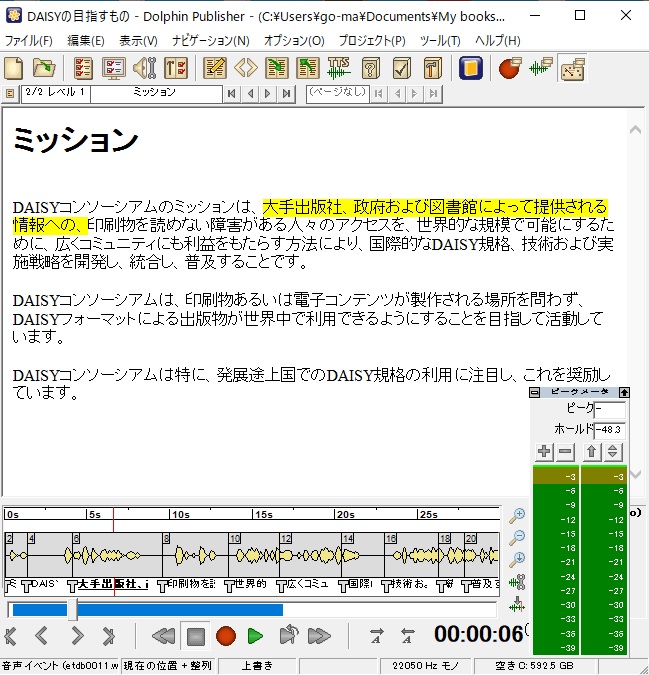Go to previous event chevron button
The image size is (649, 675).
coord(42,636)
